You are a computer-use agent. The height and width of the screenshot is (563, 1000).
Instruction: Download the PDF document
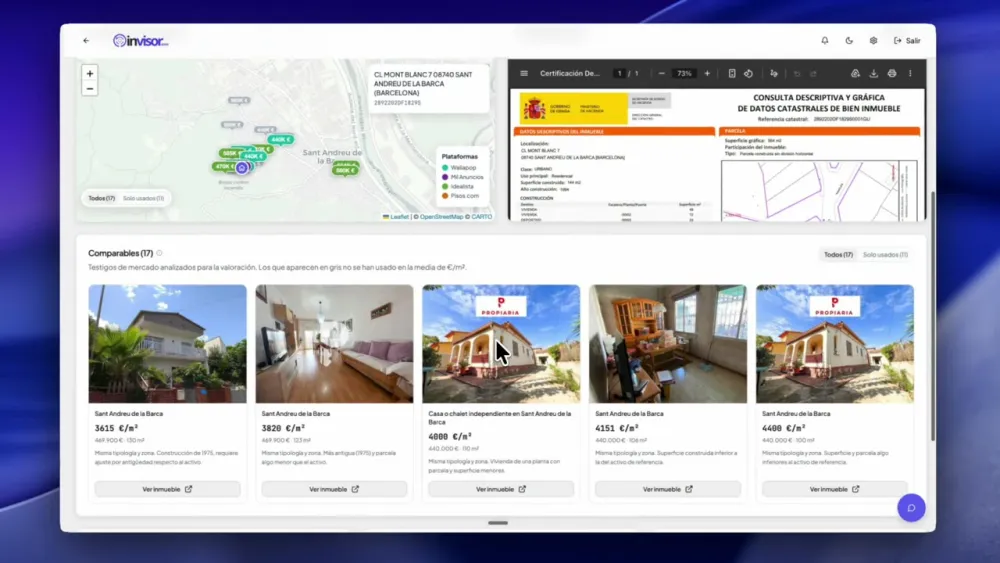coord(874,73)
